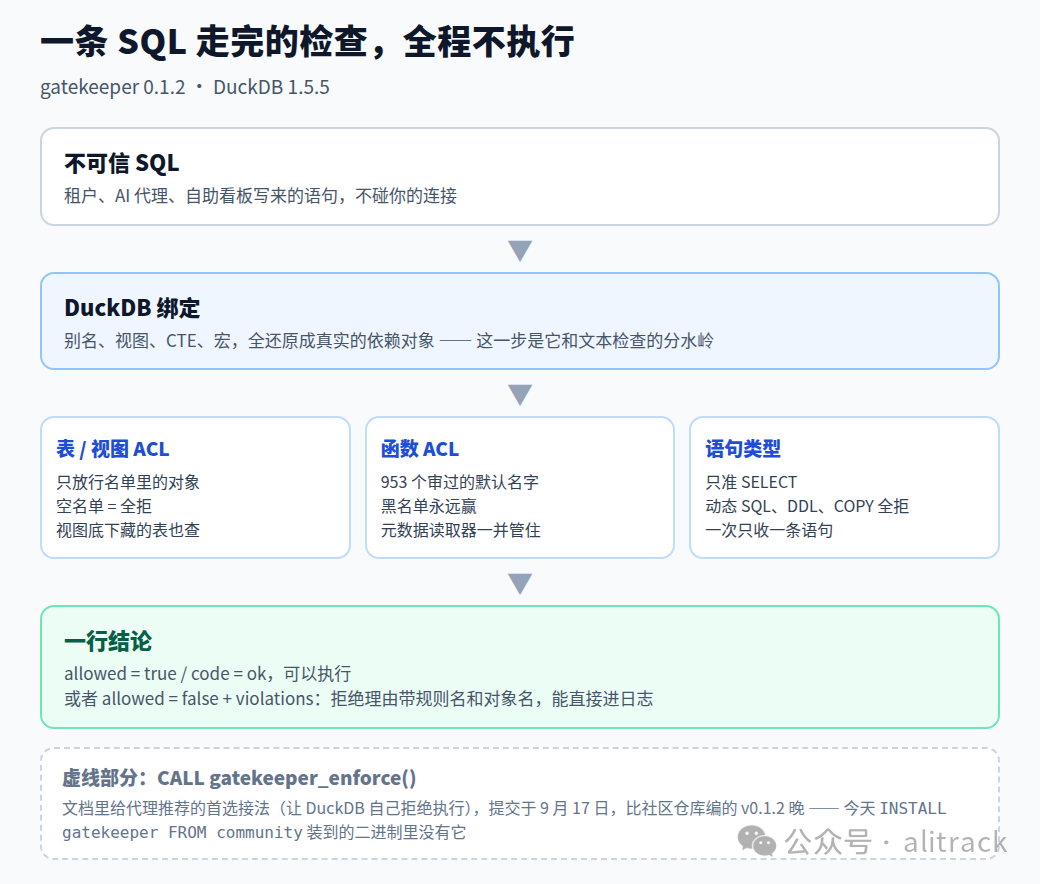Click the line 953 个审过的默认名字
Screen dimensions: 1040x884
[460, 482]
